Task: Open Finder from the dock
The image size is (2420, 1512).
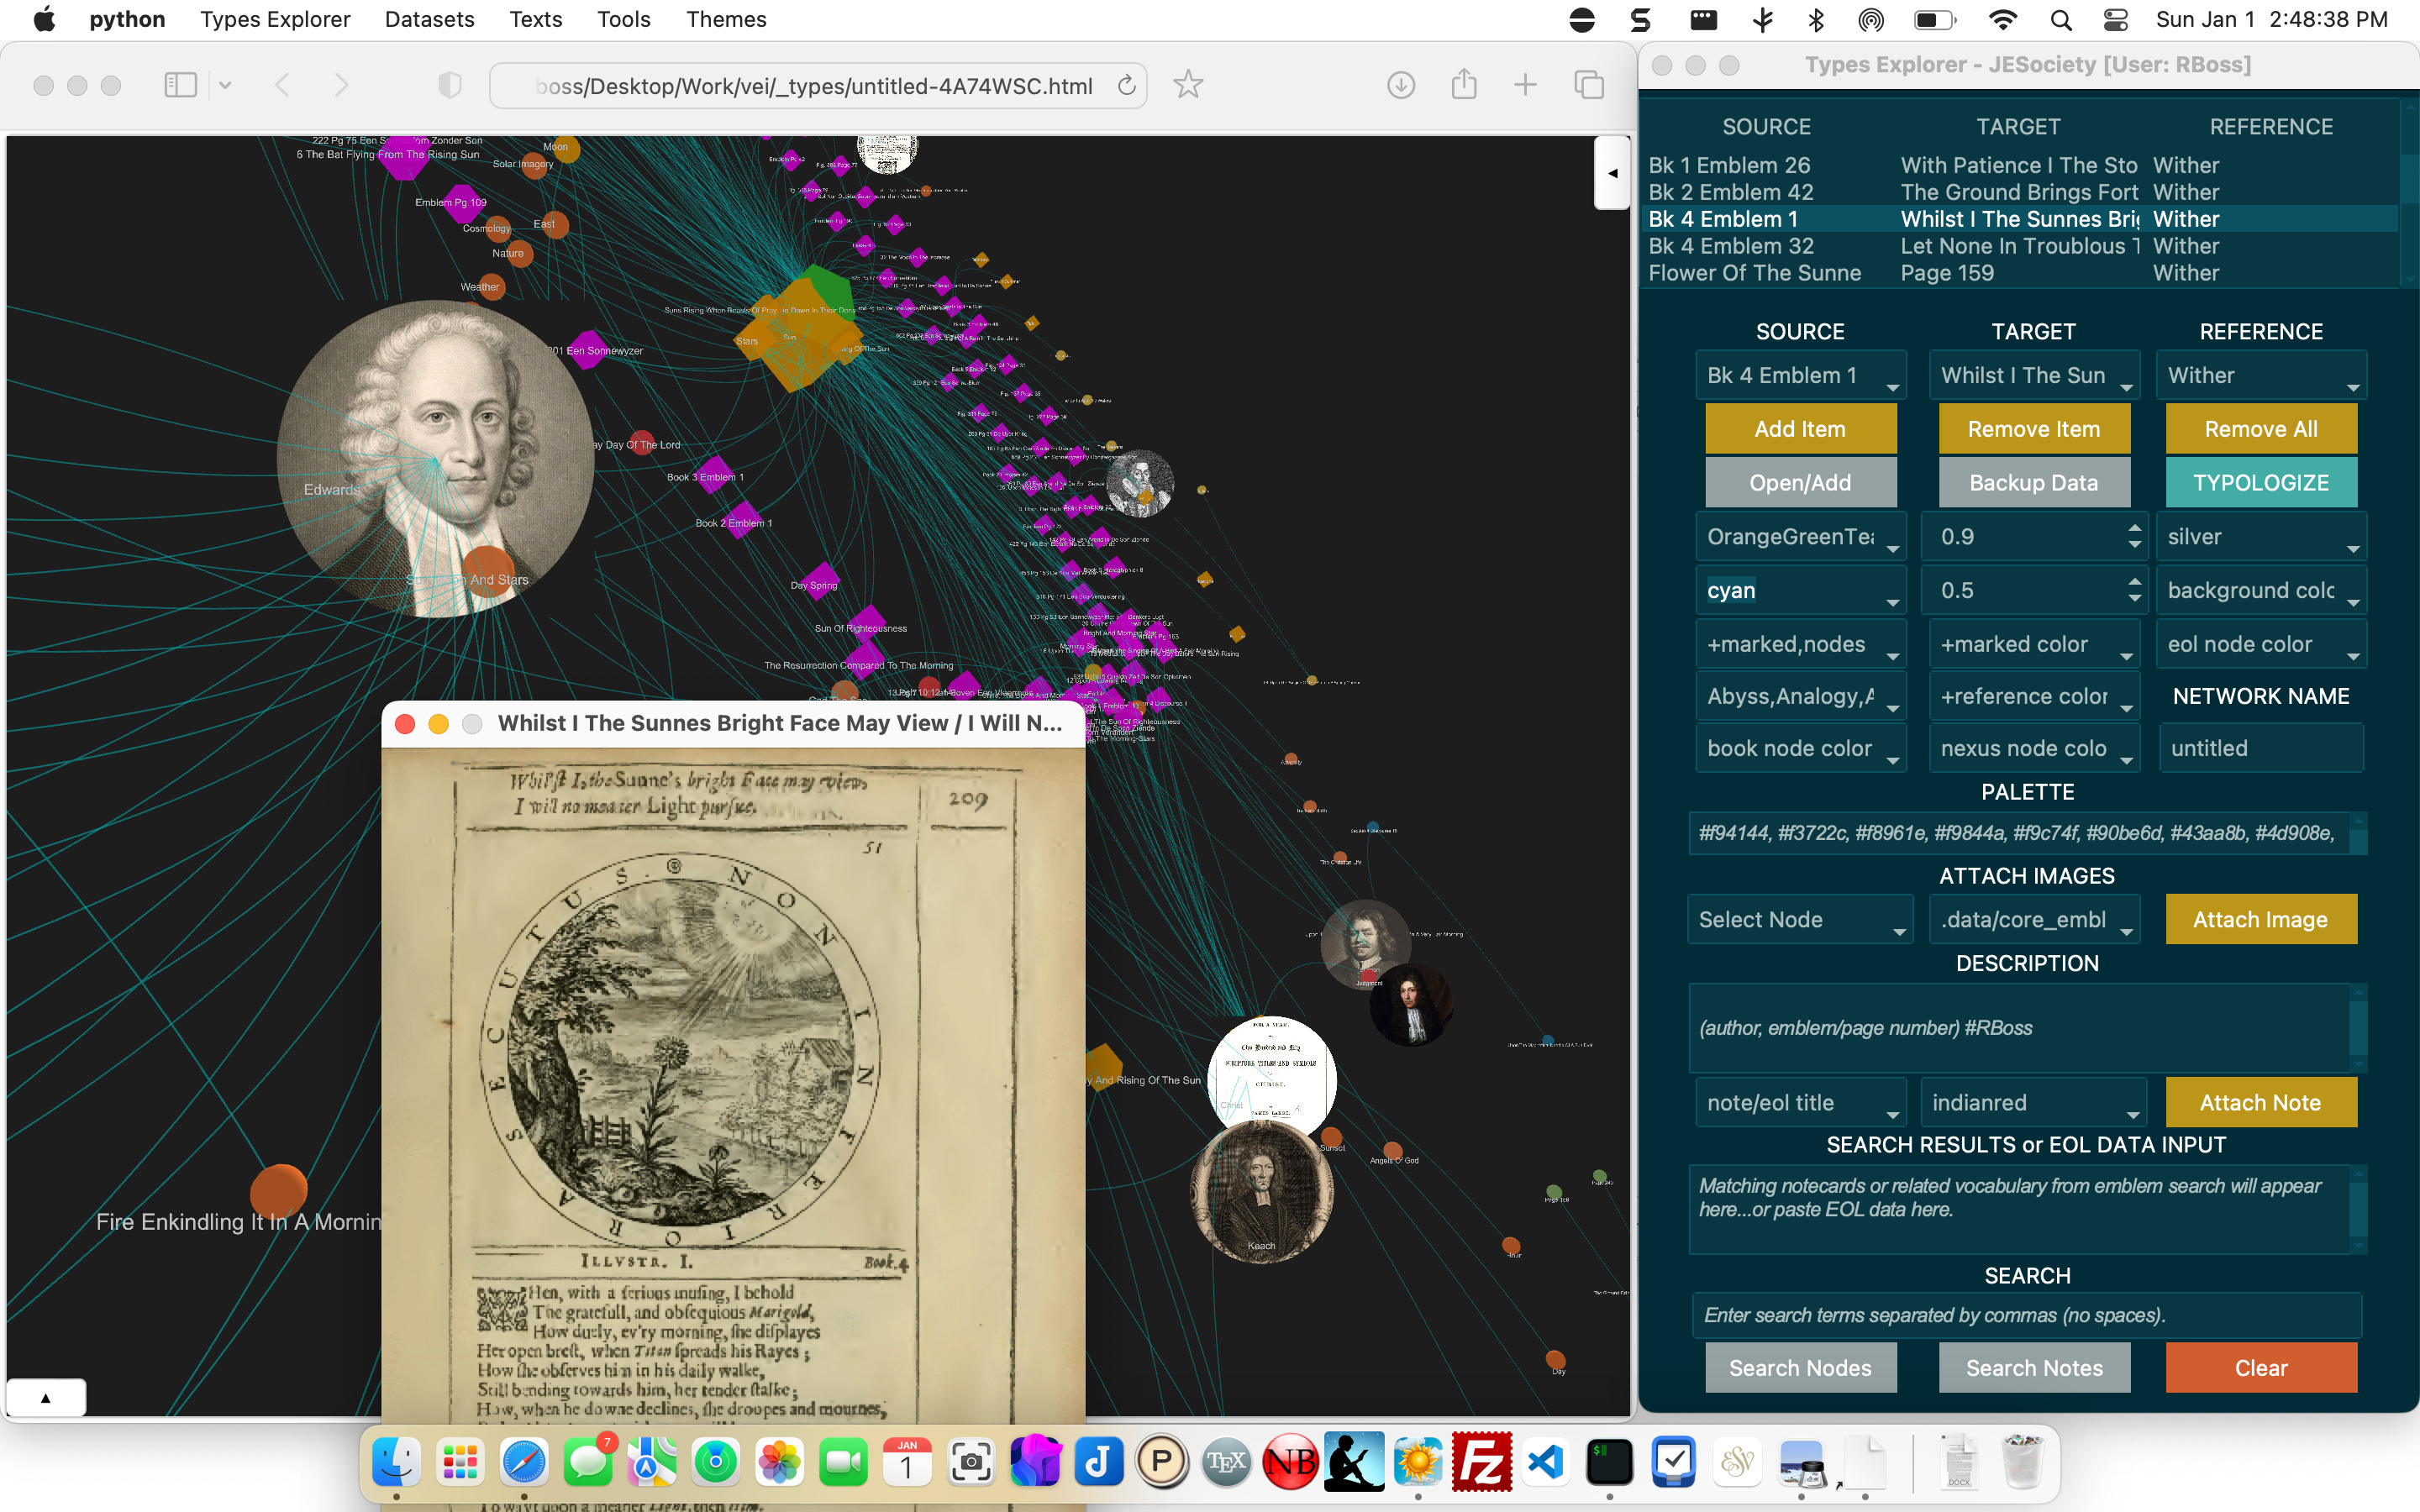Action: (x=396, y=1462)
